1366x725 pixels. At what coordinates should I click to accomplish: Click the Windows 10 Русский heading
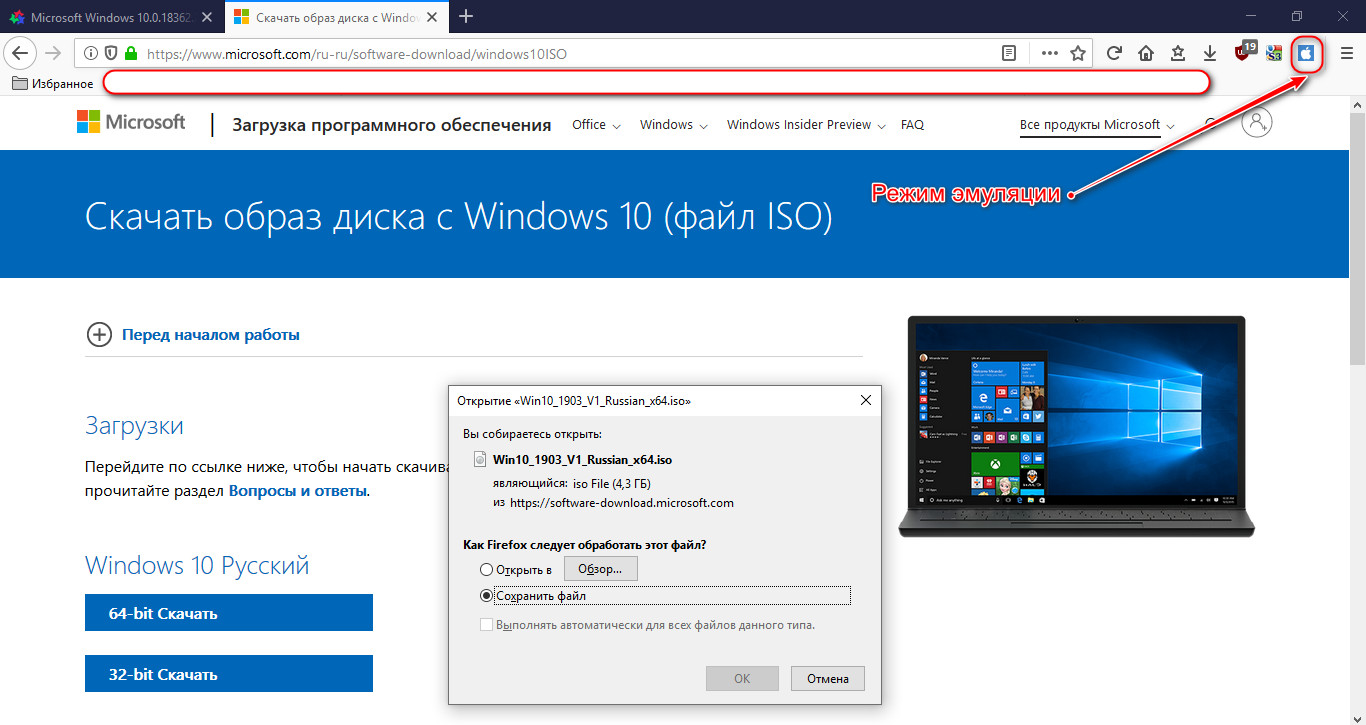pos(197,565)
